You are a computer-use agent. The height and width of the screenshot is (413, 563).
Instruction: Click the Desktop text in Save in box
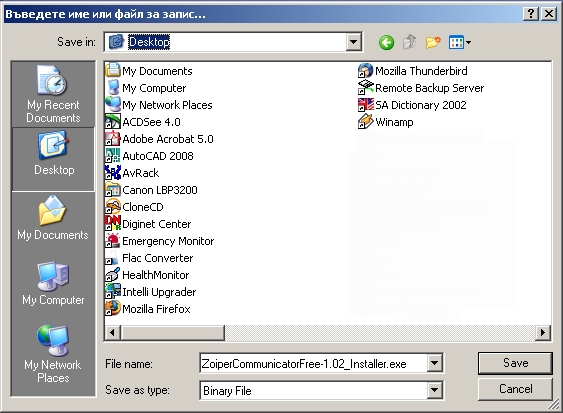coord(149,42)
